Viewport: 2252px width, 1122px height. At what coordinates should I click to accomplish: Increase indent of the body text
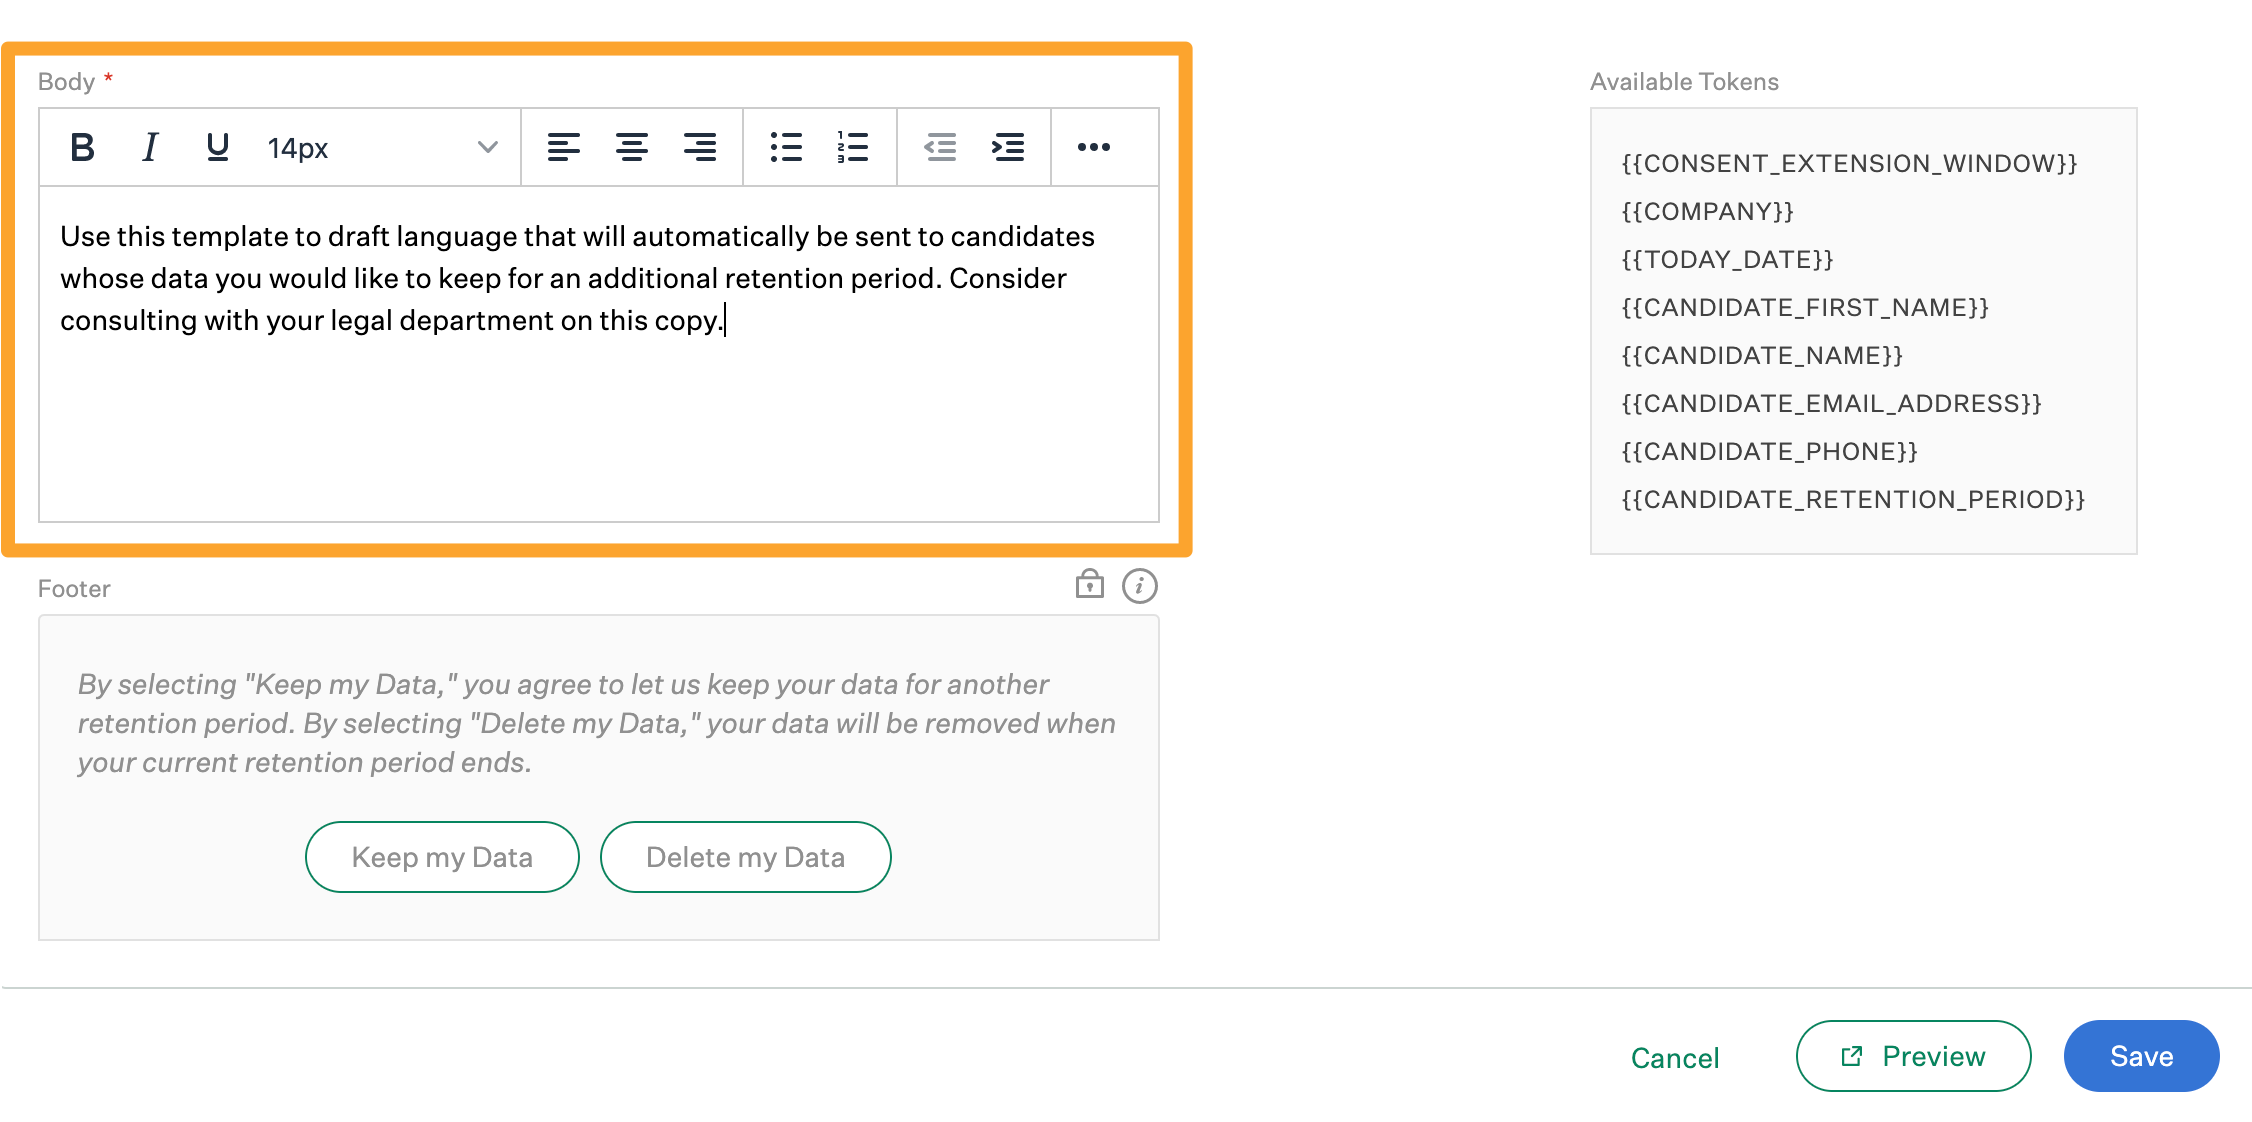click(1008, 147)
